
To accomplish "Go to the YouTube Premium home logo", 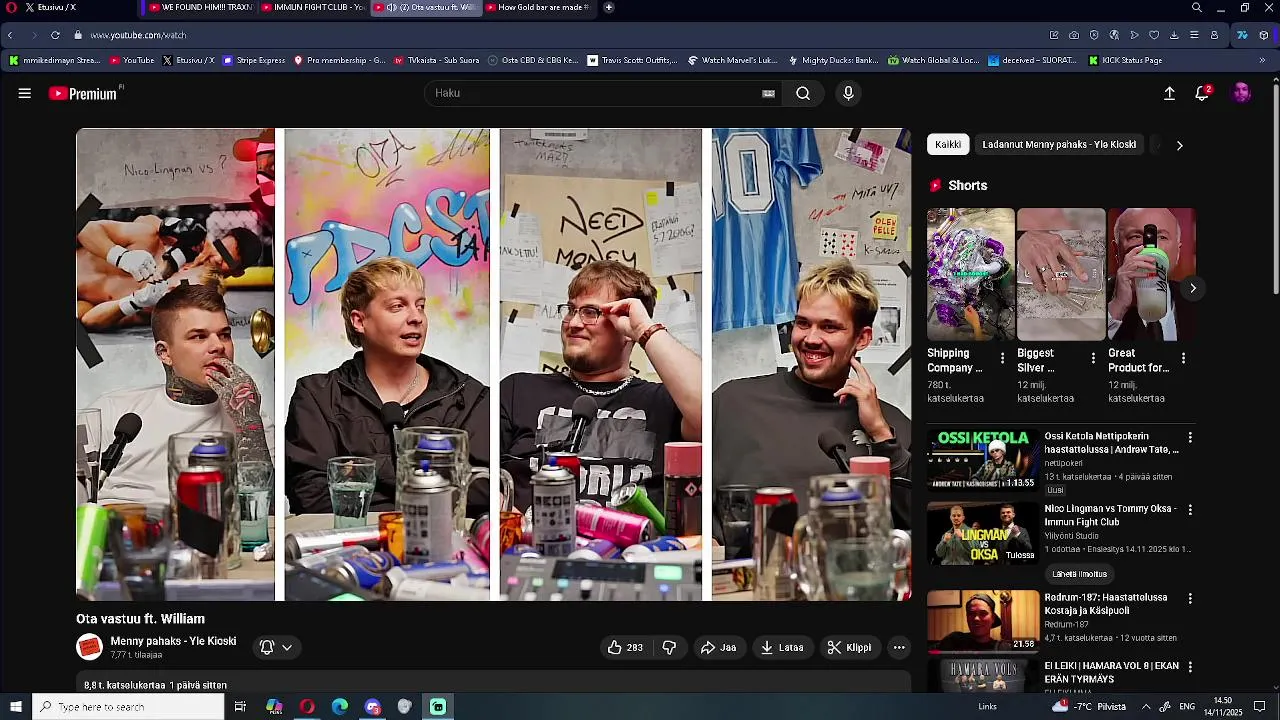I will (85, 93).
